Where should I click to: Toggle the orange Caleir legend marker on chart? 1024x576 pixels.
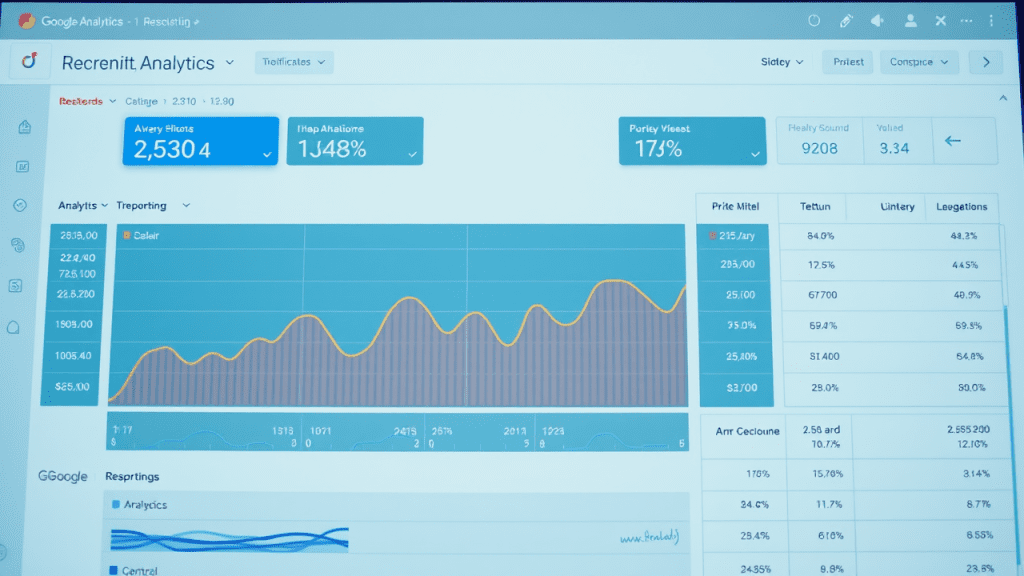pyautogui.click(x=126, y=236)
